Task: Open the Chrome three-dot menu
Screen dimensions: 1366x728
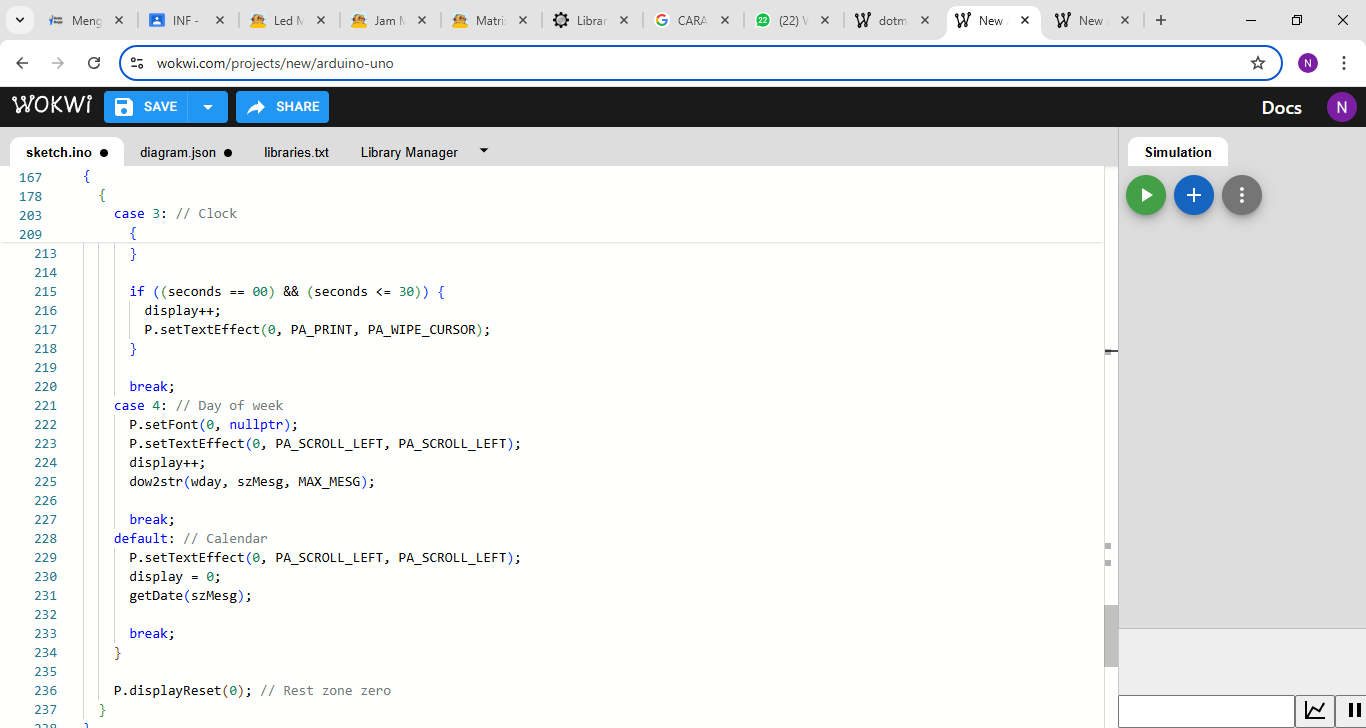Action: pos(1344,63)
